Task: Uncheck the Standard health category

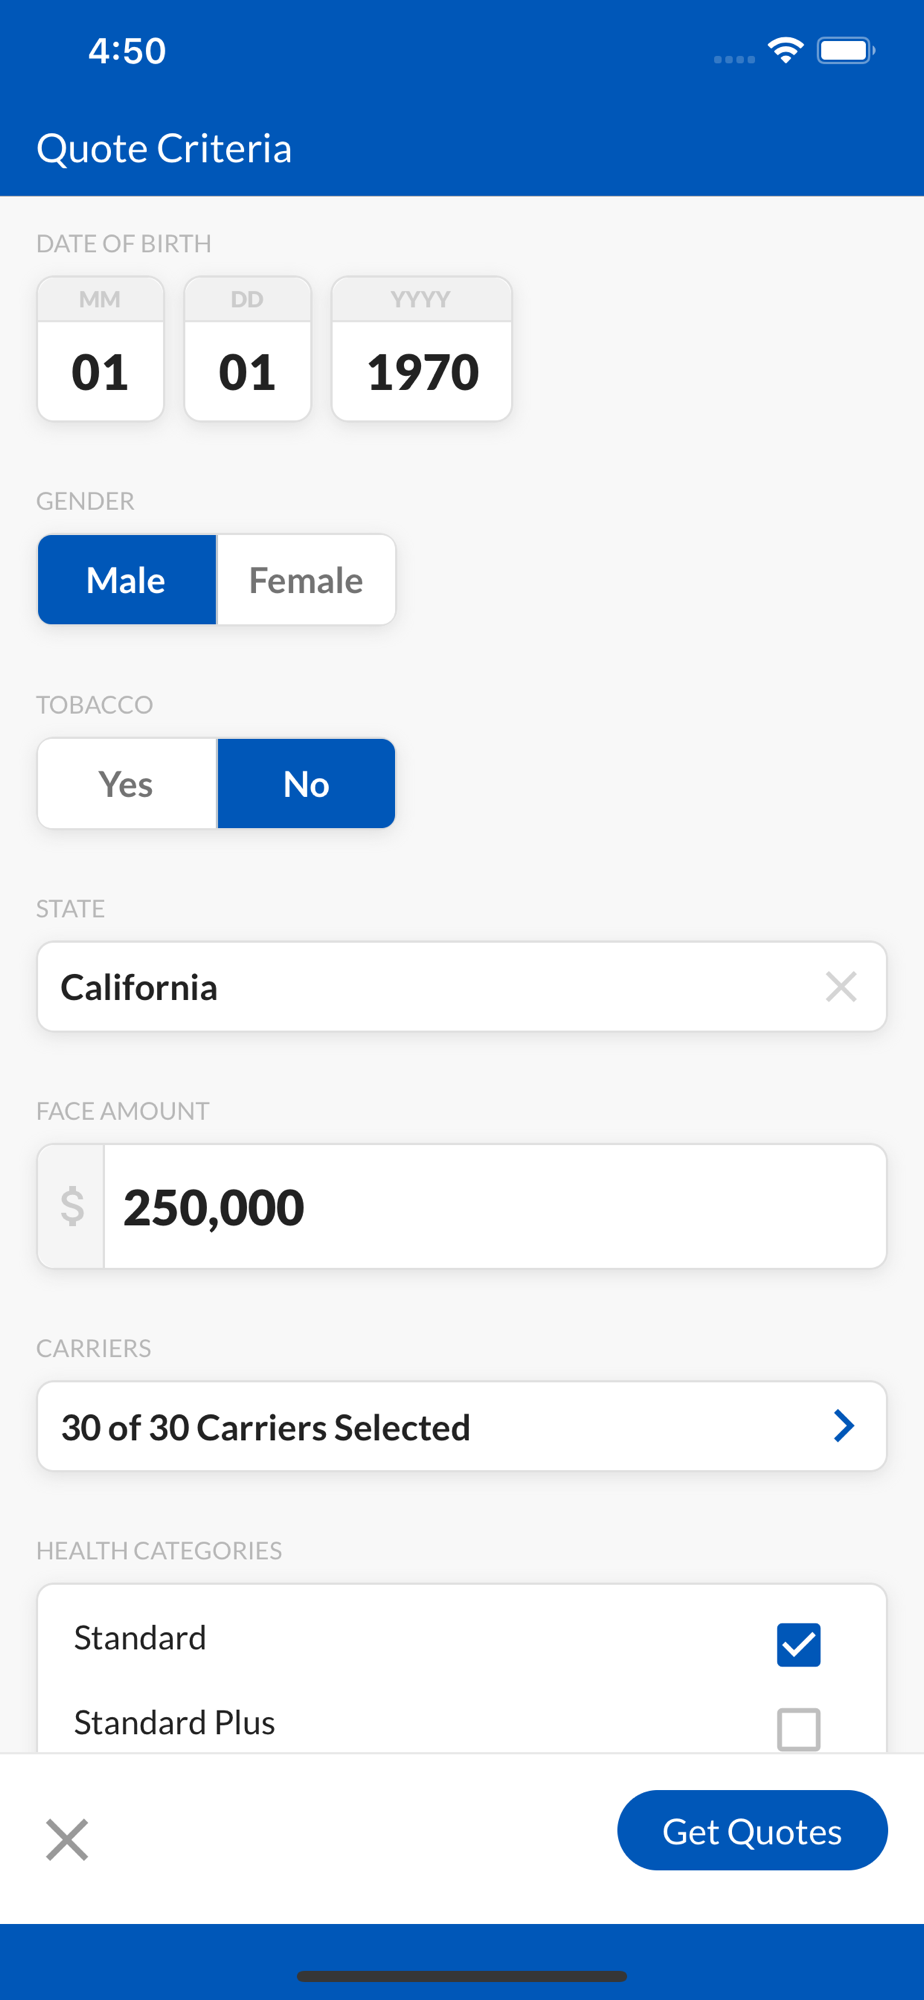Action: coord(798,1644)
